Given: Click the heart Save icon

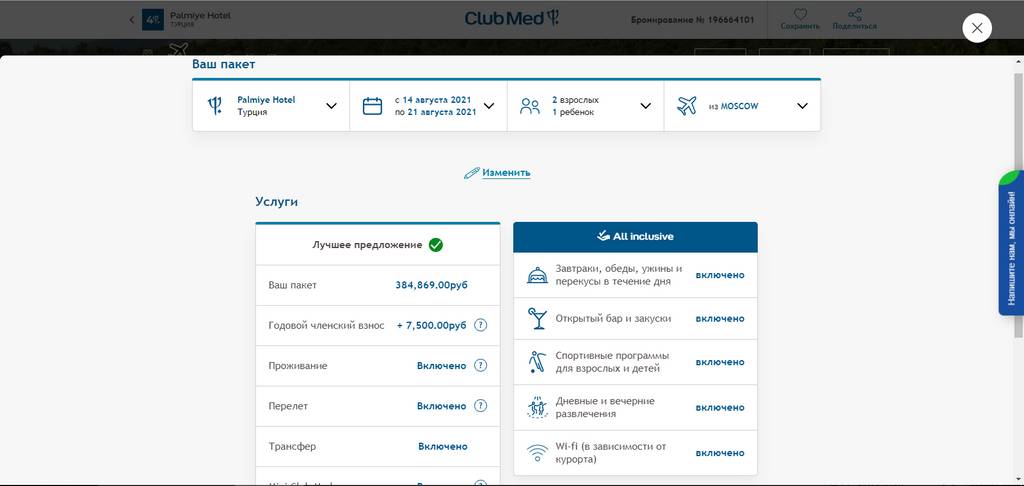Looking at the screenshot, I should pos(800,14).
